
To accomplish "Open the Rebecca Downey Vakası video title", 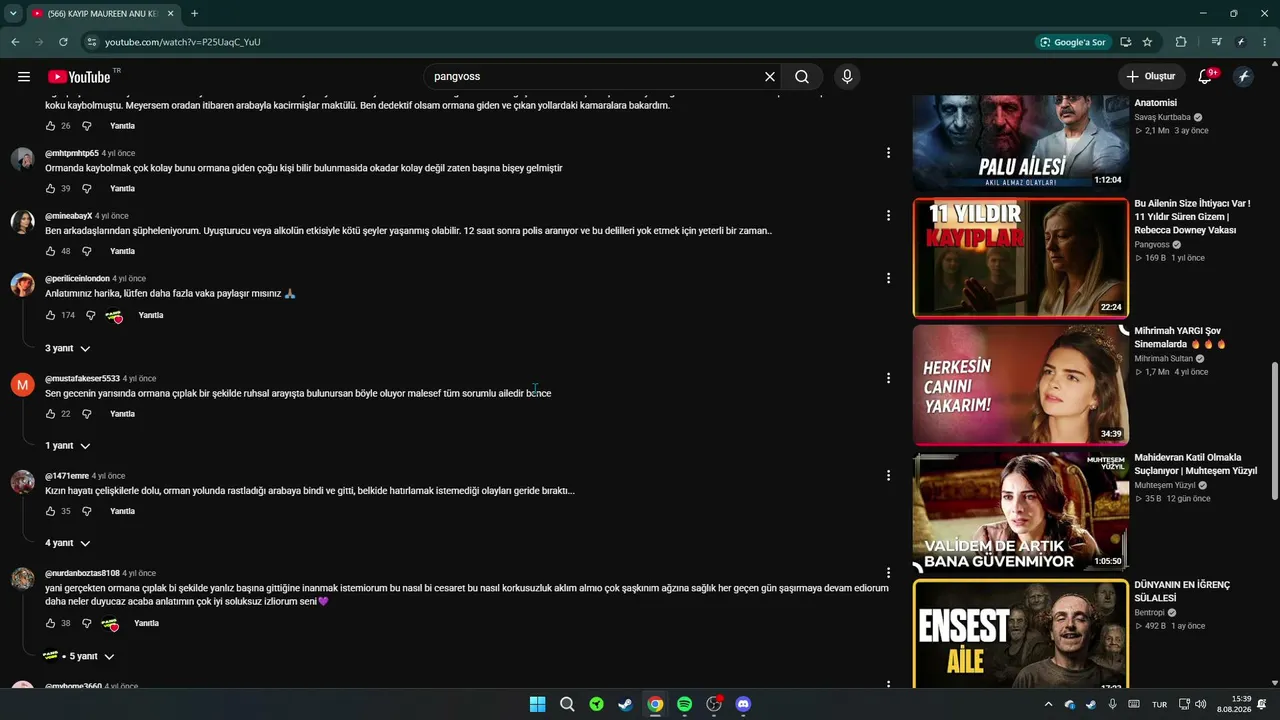I will [1192, 217].
